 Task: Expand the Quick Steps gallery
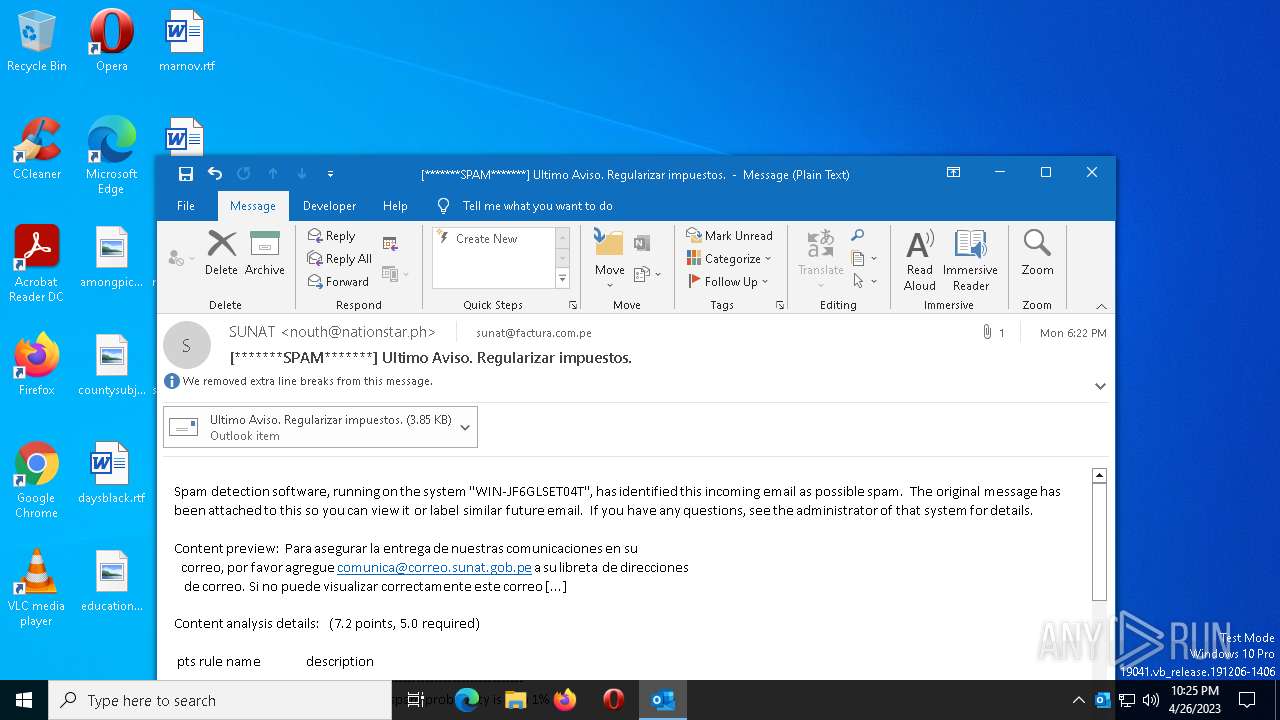[562, 280]
